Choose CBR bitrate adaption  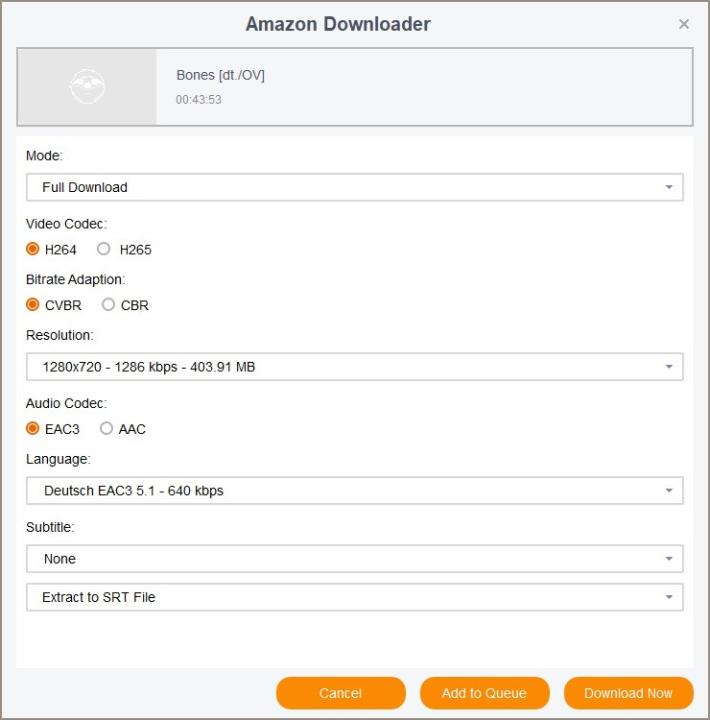[x=108, y=305]
